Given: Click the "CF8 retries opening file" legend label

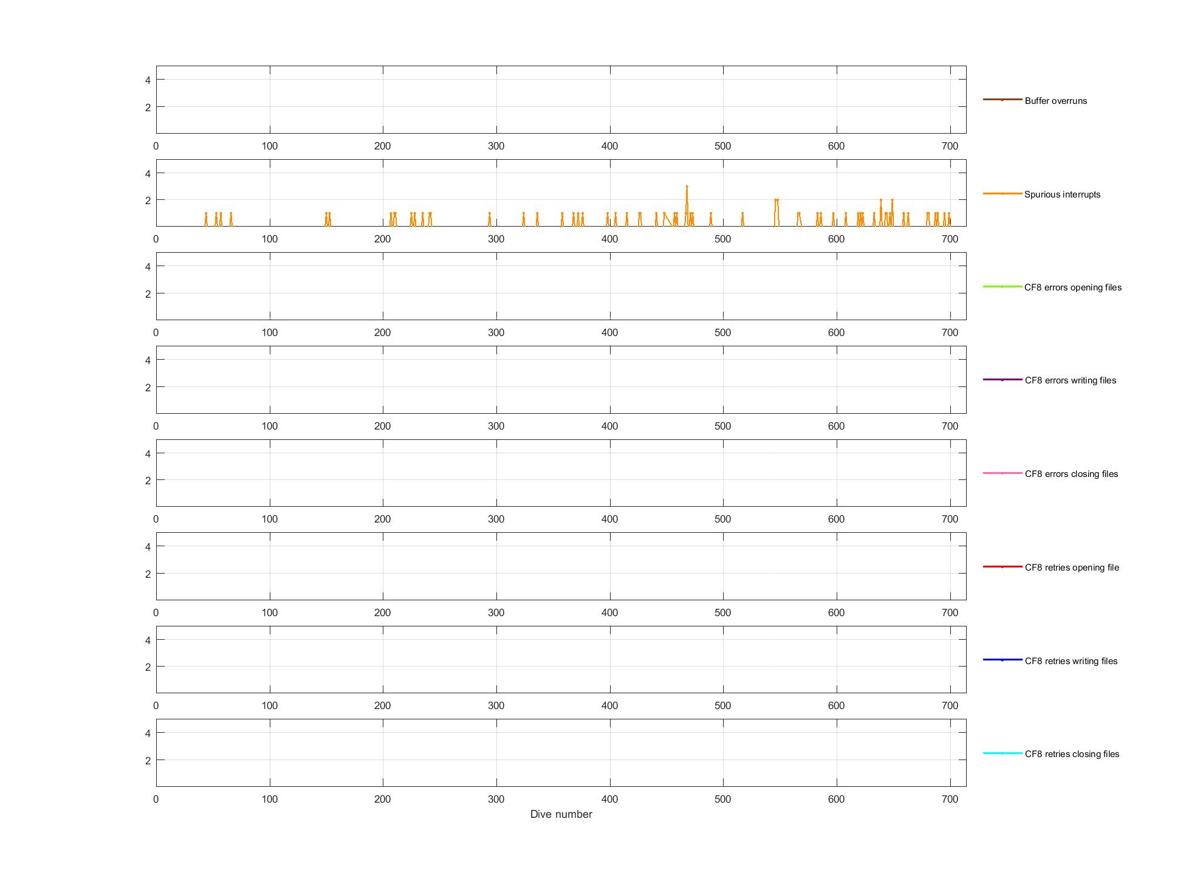Looking at the screenshot, I should [x=1072, y=568].
